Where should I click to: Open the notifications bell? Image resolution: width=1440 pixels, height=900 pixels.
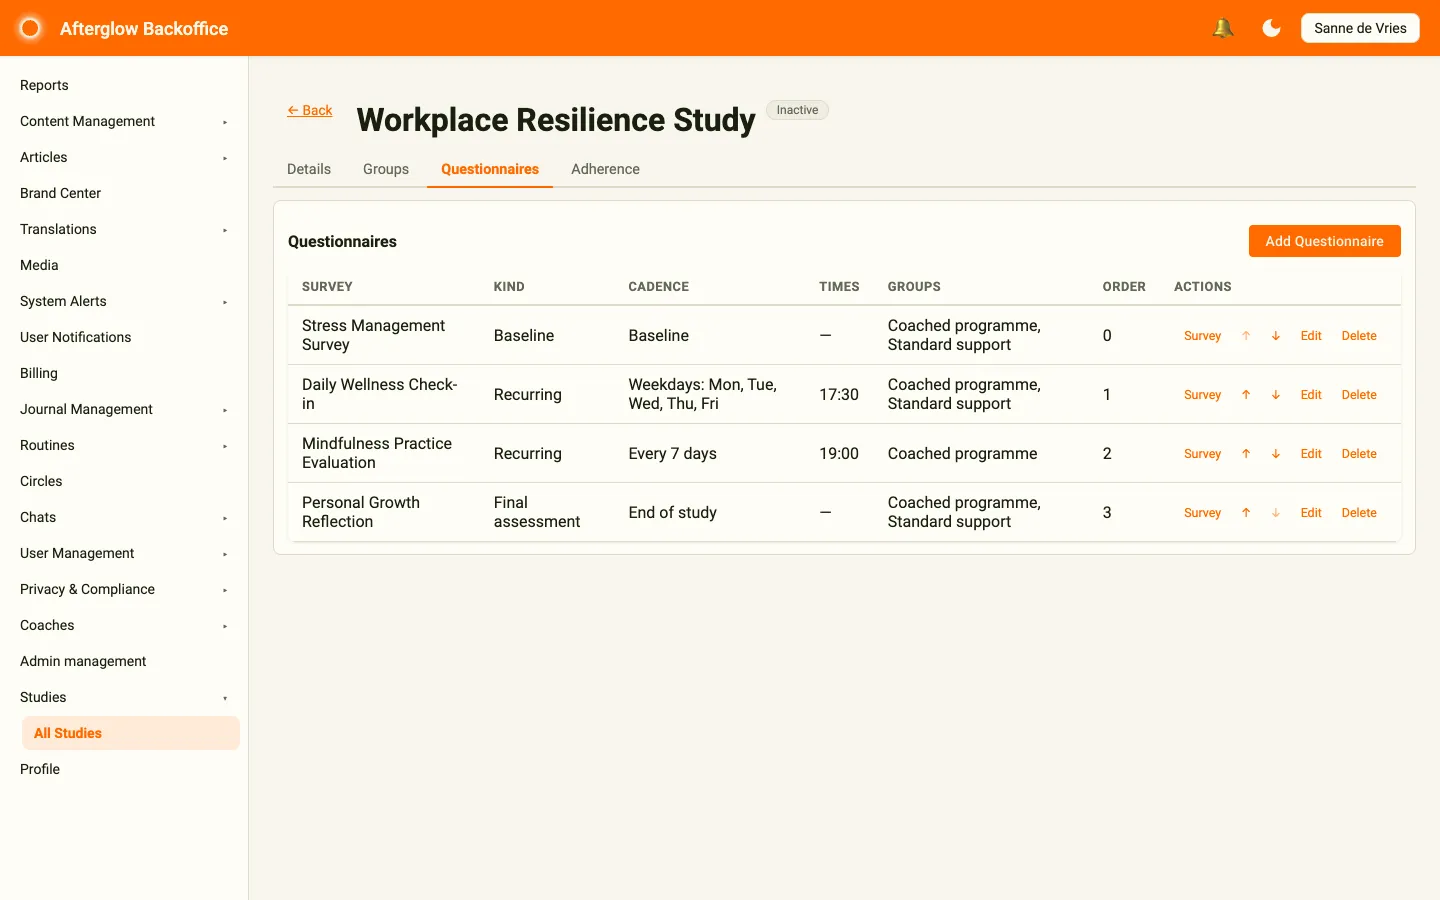point(1222,28)
